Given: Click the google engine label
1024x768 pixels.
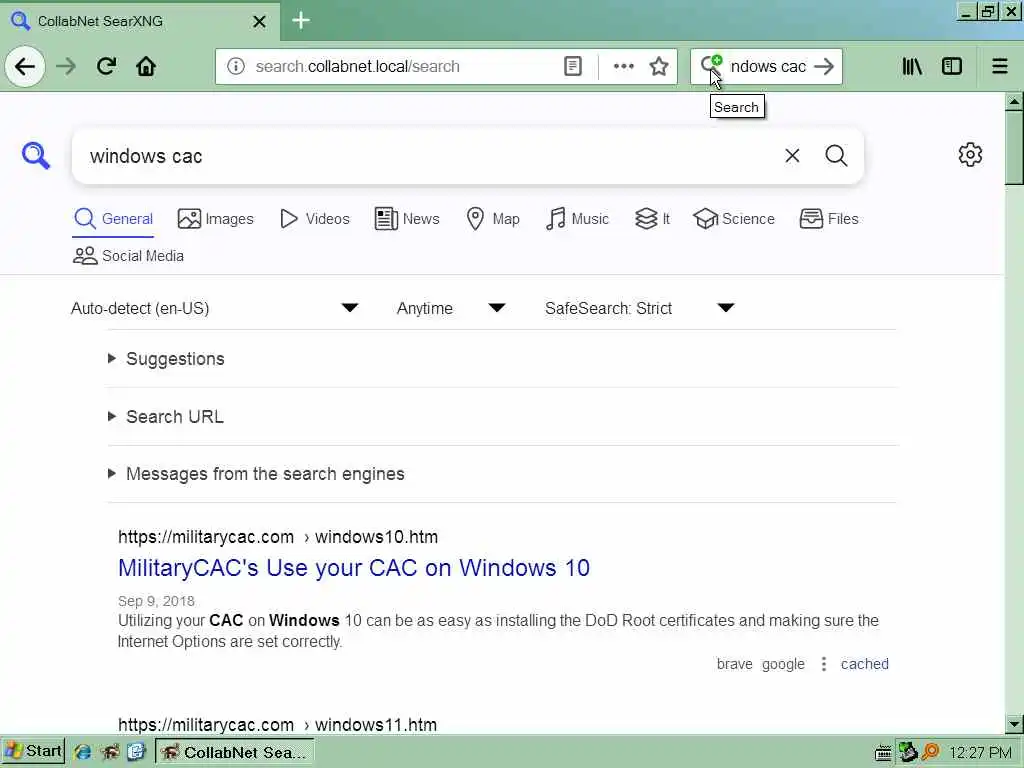Looking at the screenshot, I should 783,664.
